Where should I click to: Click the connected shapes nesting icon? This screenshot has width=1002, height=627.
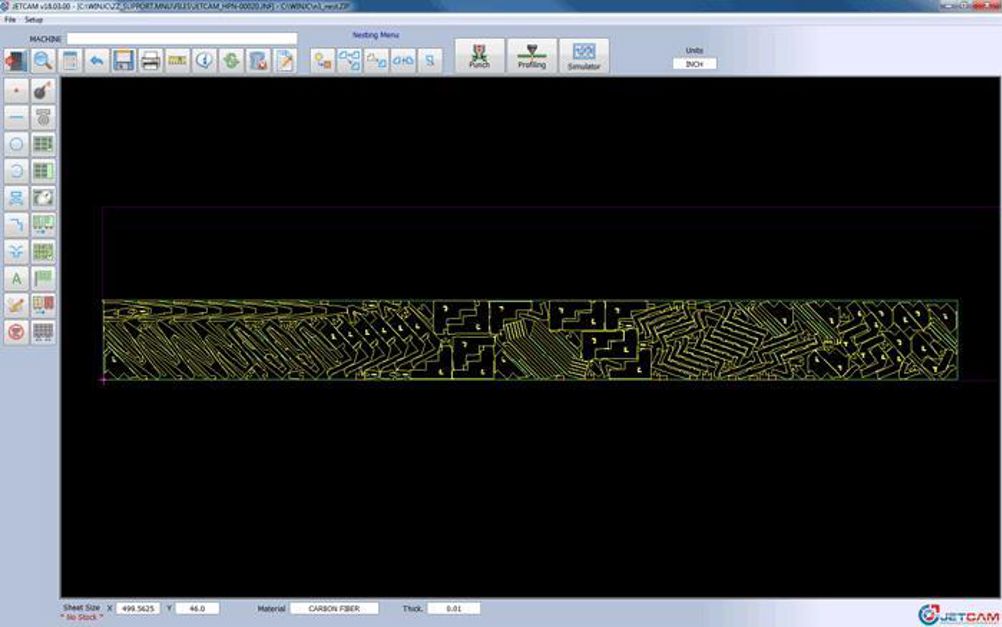coord(350,61)
